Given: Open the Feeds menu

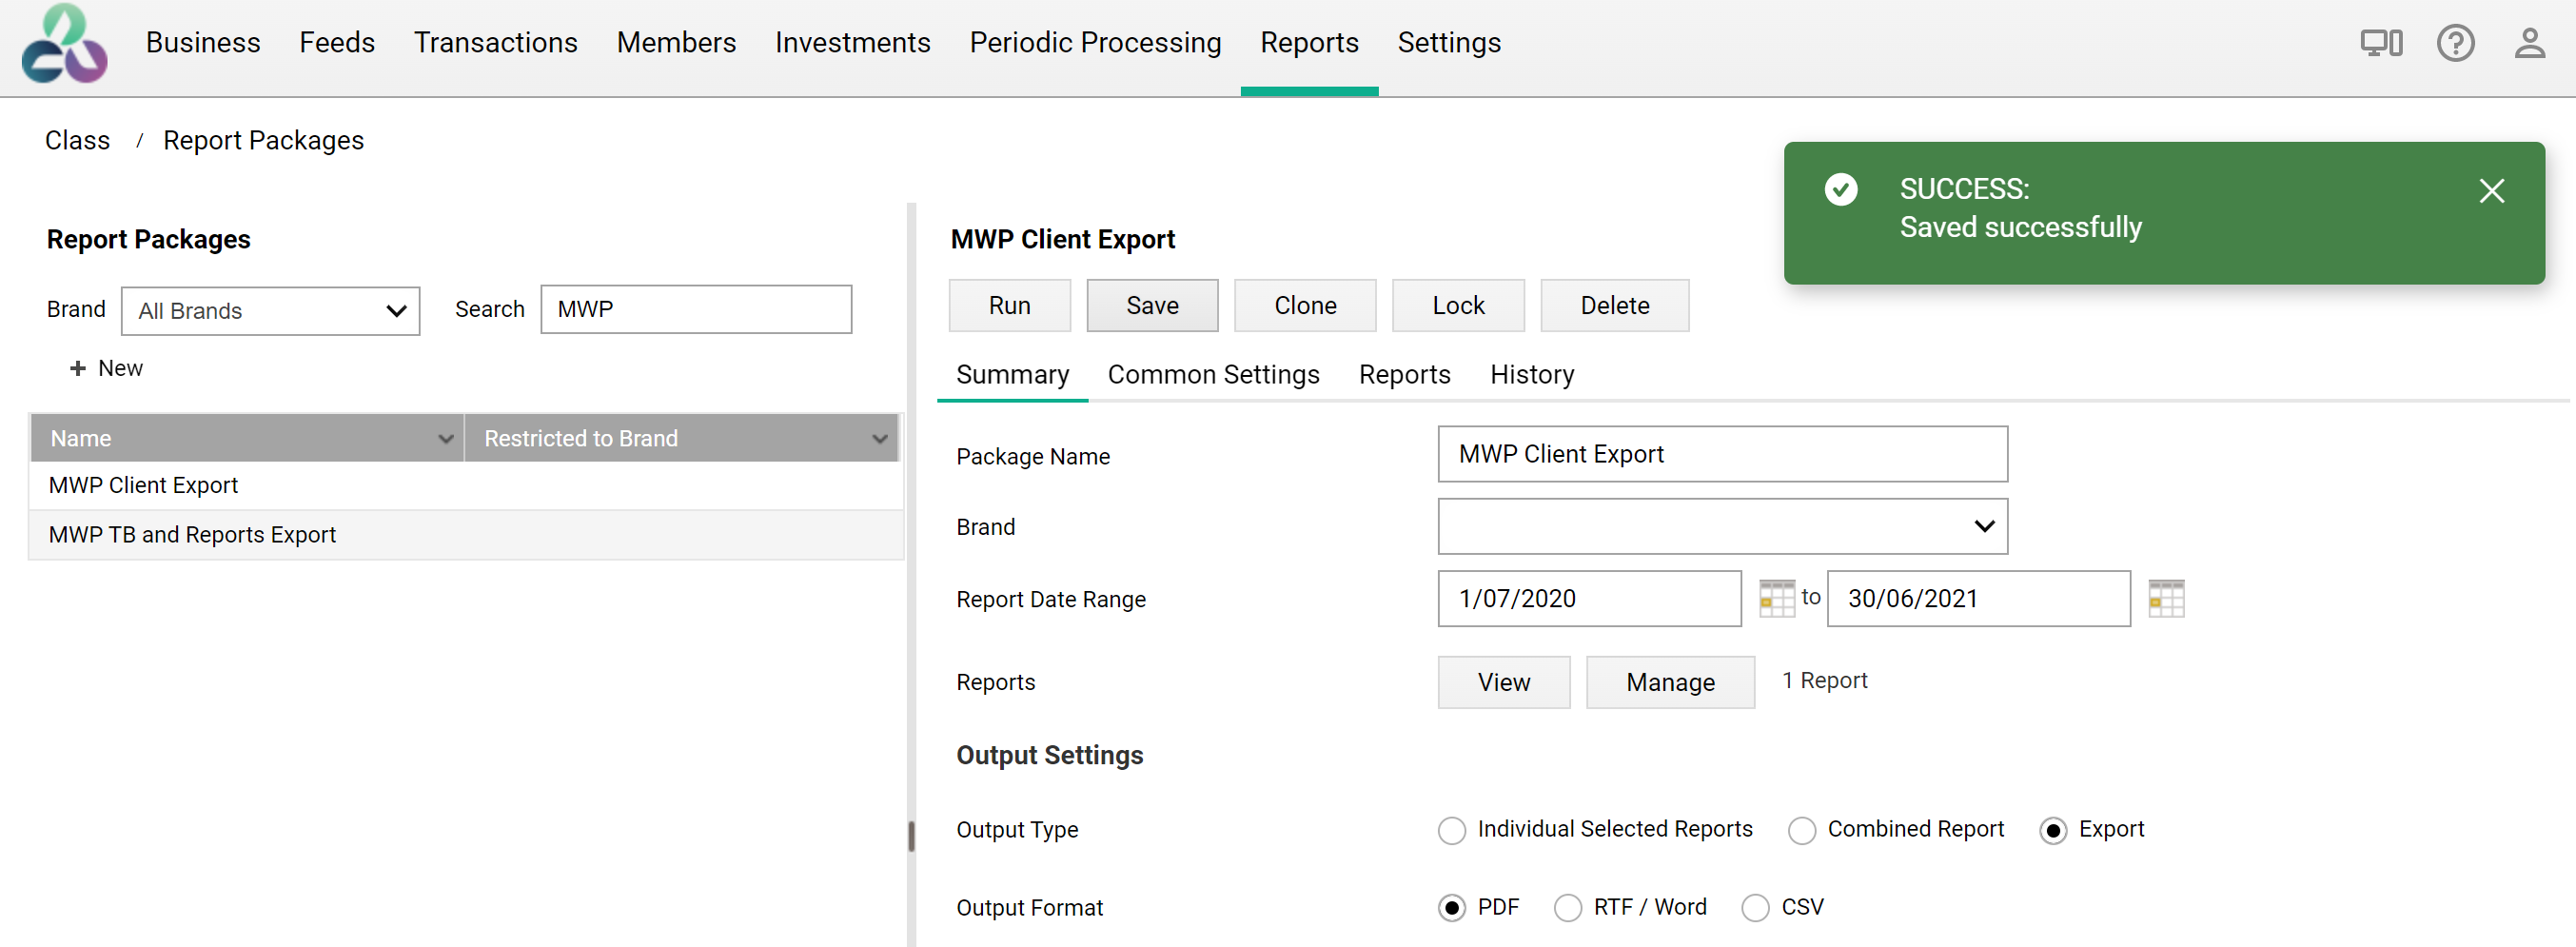Looking at the screenshot, I should [337, 42].
